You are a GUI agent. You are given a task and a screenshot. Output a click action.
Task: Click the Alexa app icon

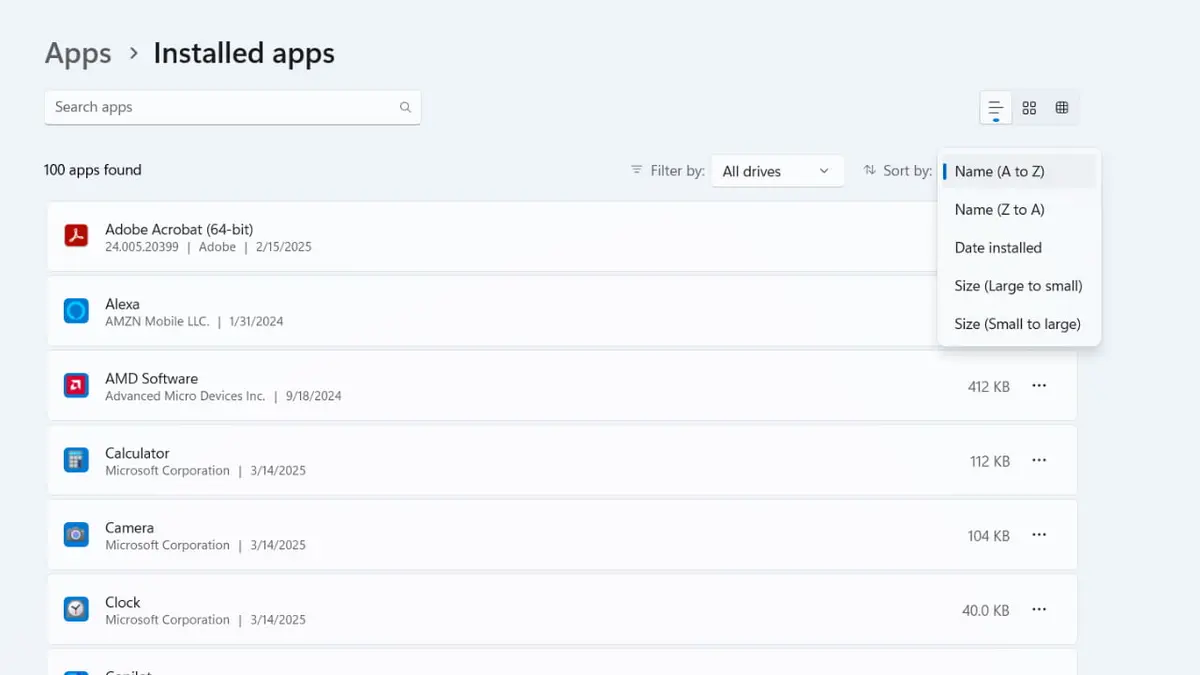pos(76,311)
